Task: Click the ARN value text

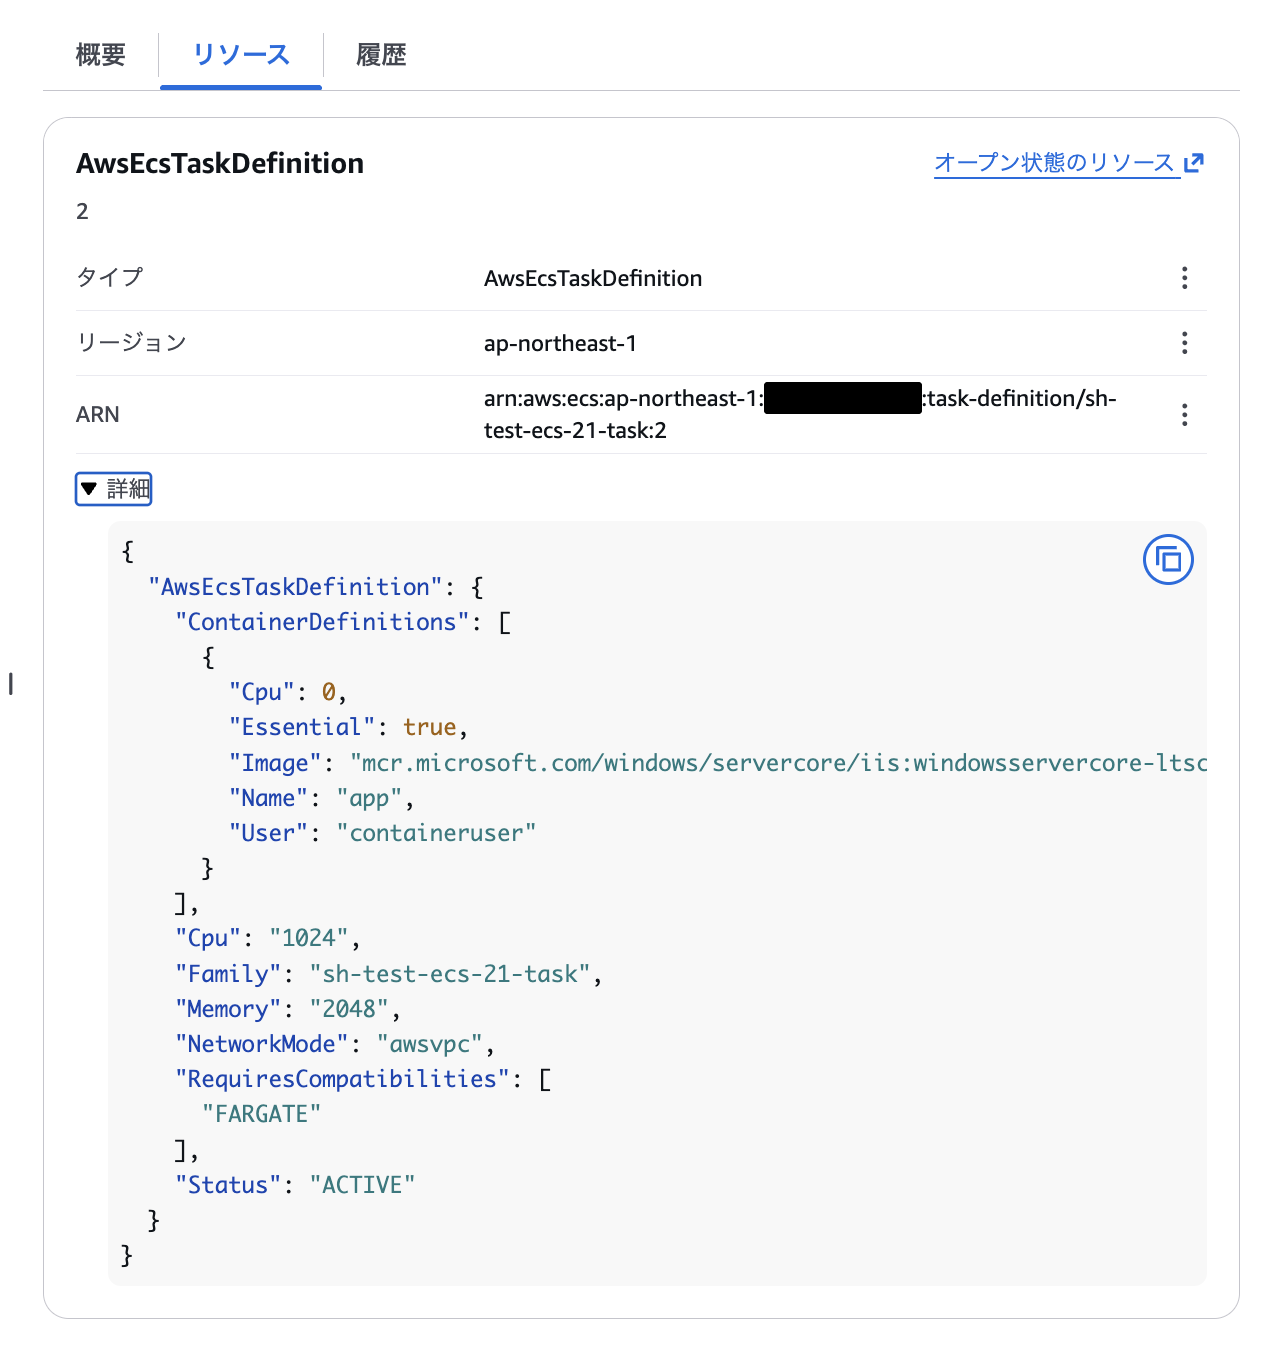Action: tap(800, 414)
